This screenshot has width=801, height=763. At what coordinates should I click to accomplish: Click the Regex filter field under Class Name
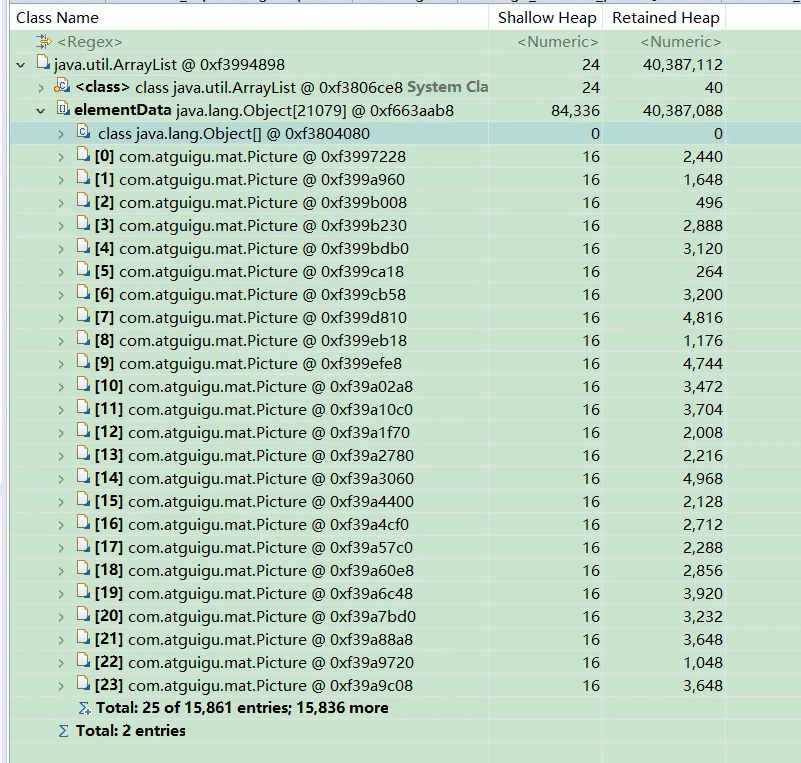tap(249, 41)
